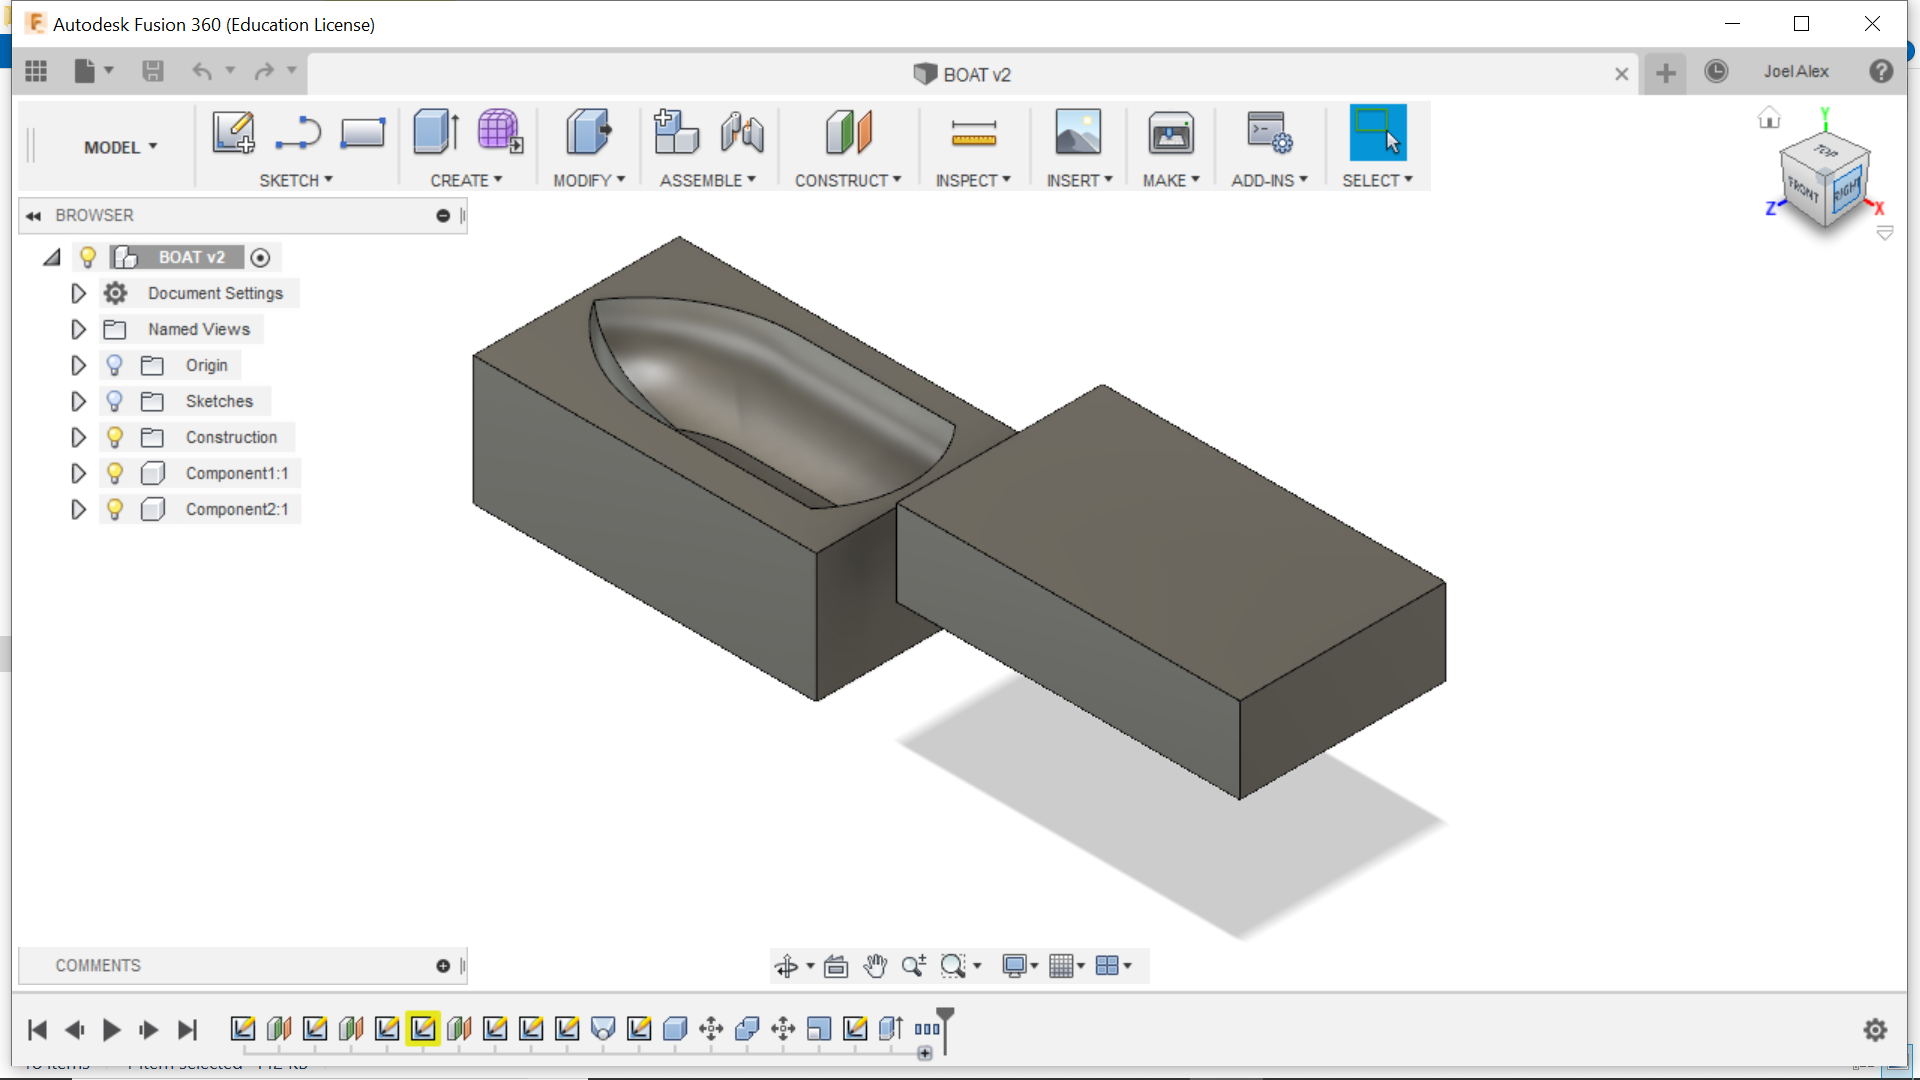Click the Joint icon in Assemble
Image resolution: width=1920 pixels, height=1080 pixels.
[742, 132]
